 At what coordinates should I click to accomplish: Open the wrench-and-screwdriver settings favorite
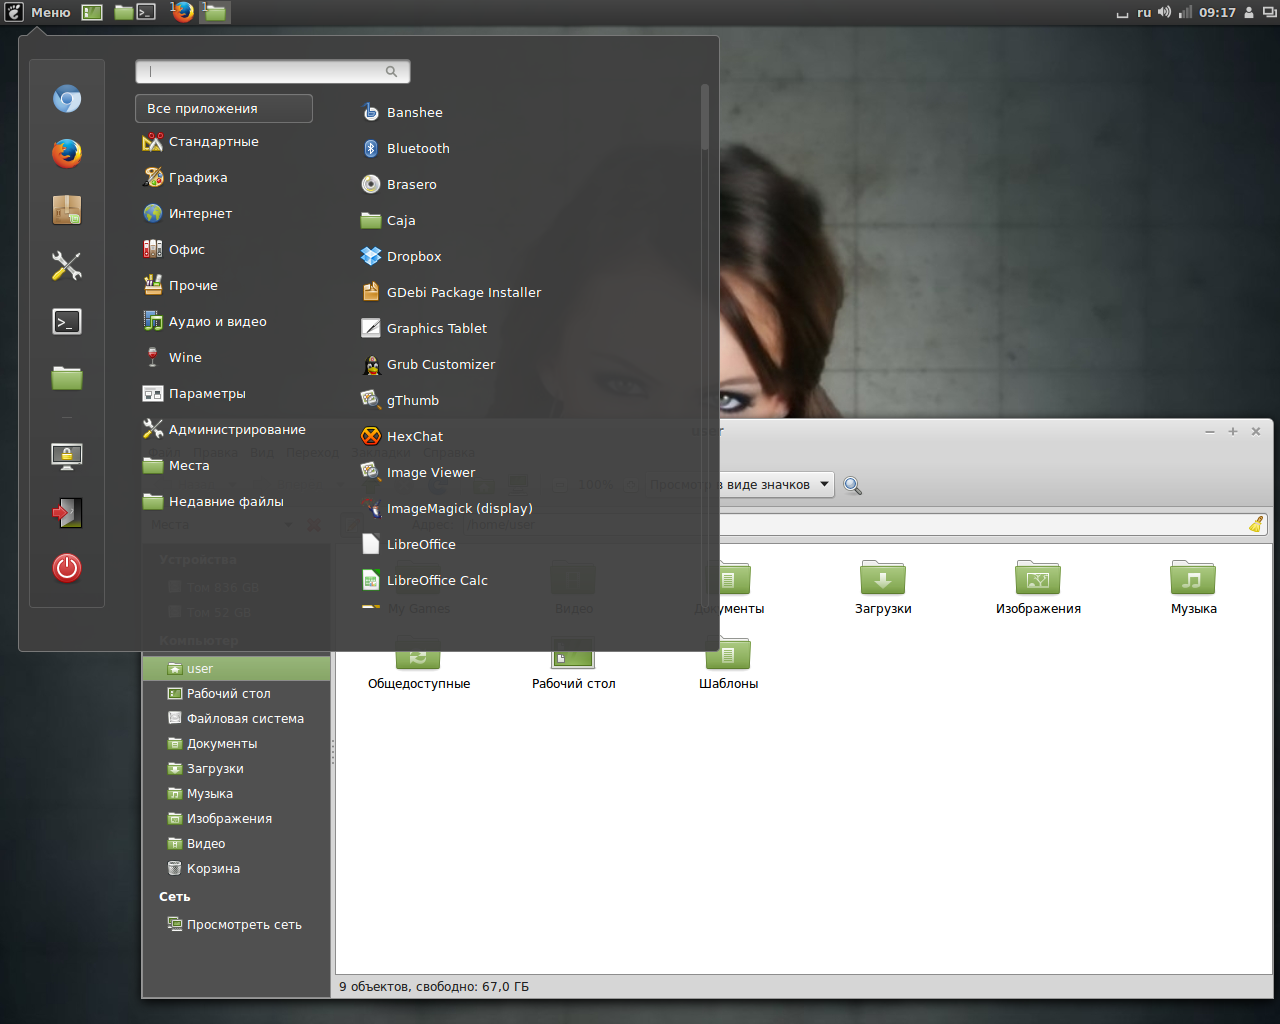(67, 266)
